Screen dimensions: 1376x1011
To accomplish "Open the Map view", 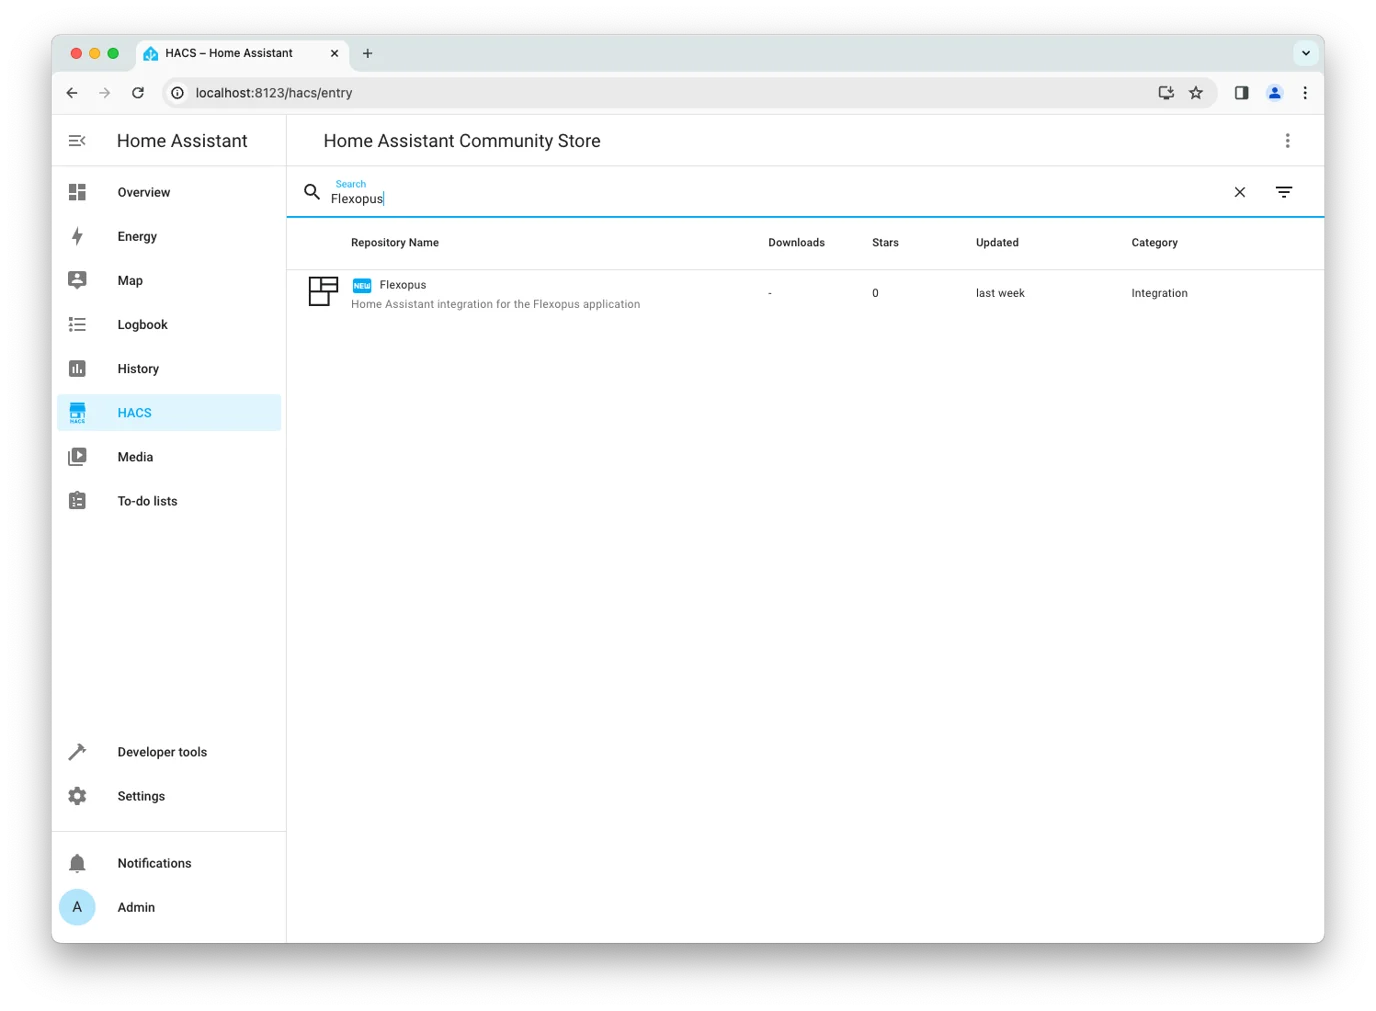I will tap(130, 280).
